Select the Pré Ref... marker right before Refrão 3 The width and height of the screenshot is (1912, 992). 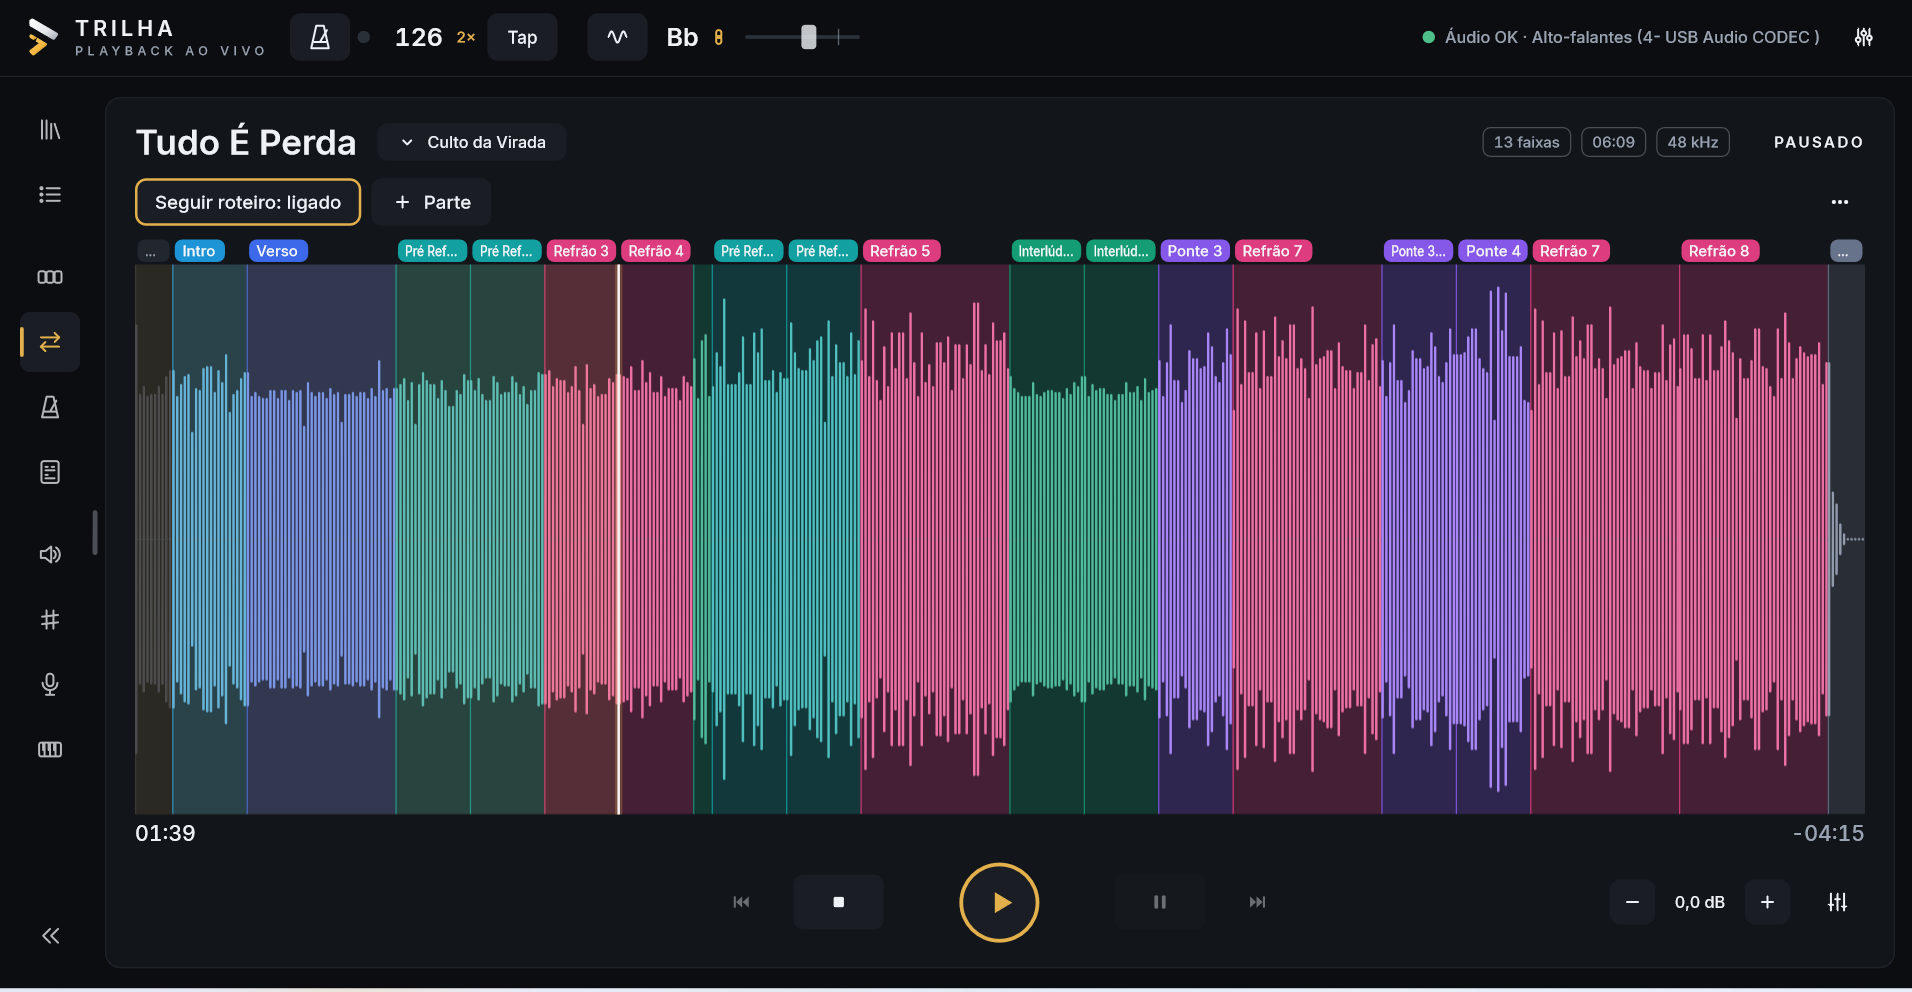[x=506, y=251]
